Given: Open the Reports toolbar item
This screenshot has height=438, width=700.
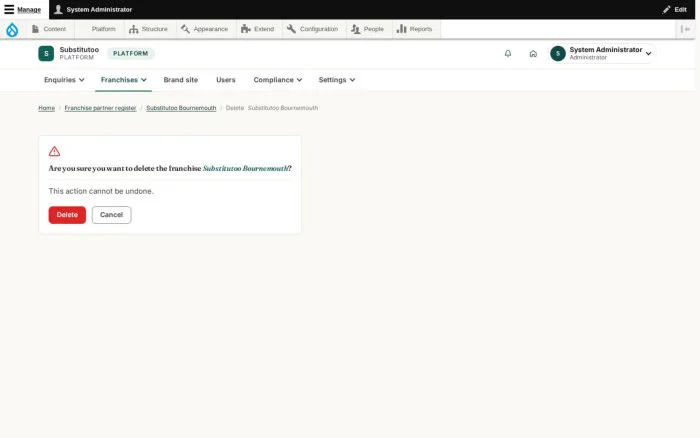Looking at the screenshot, I should point(415,29).
